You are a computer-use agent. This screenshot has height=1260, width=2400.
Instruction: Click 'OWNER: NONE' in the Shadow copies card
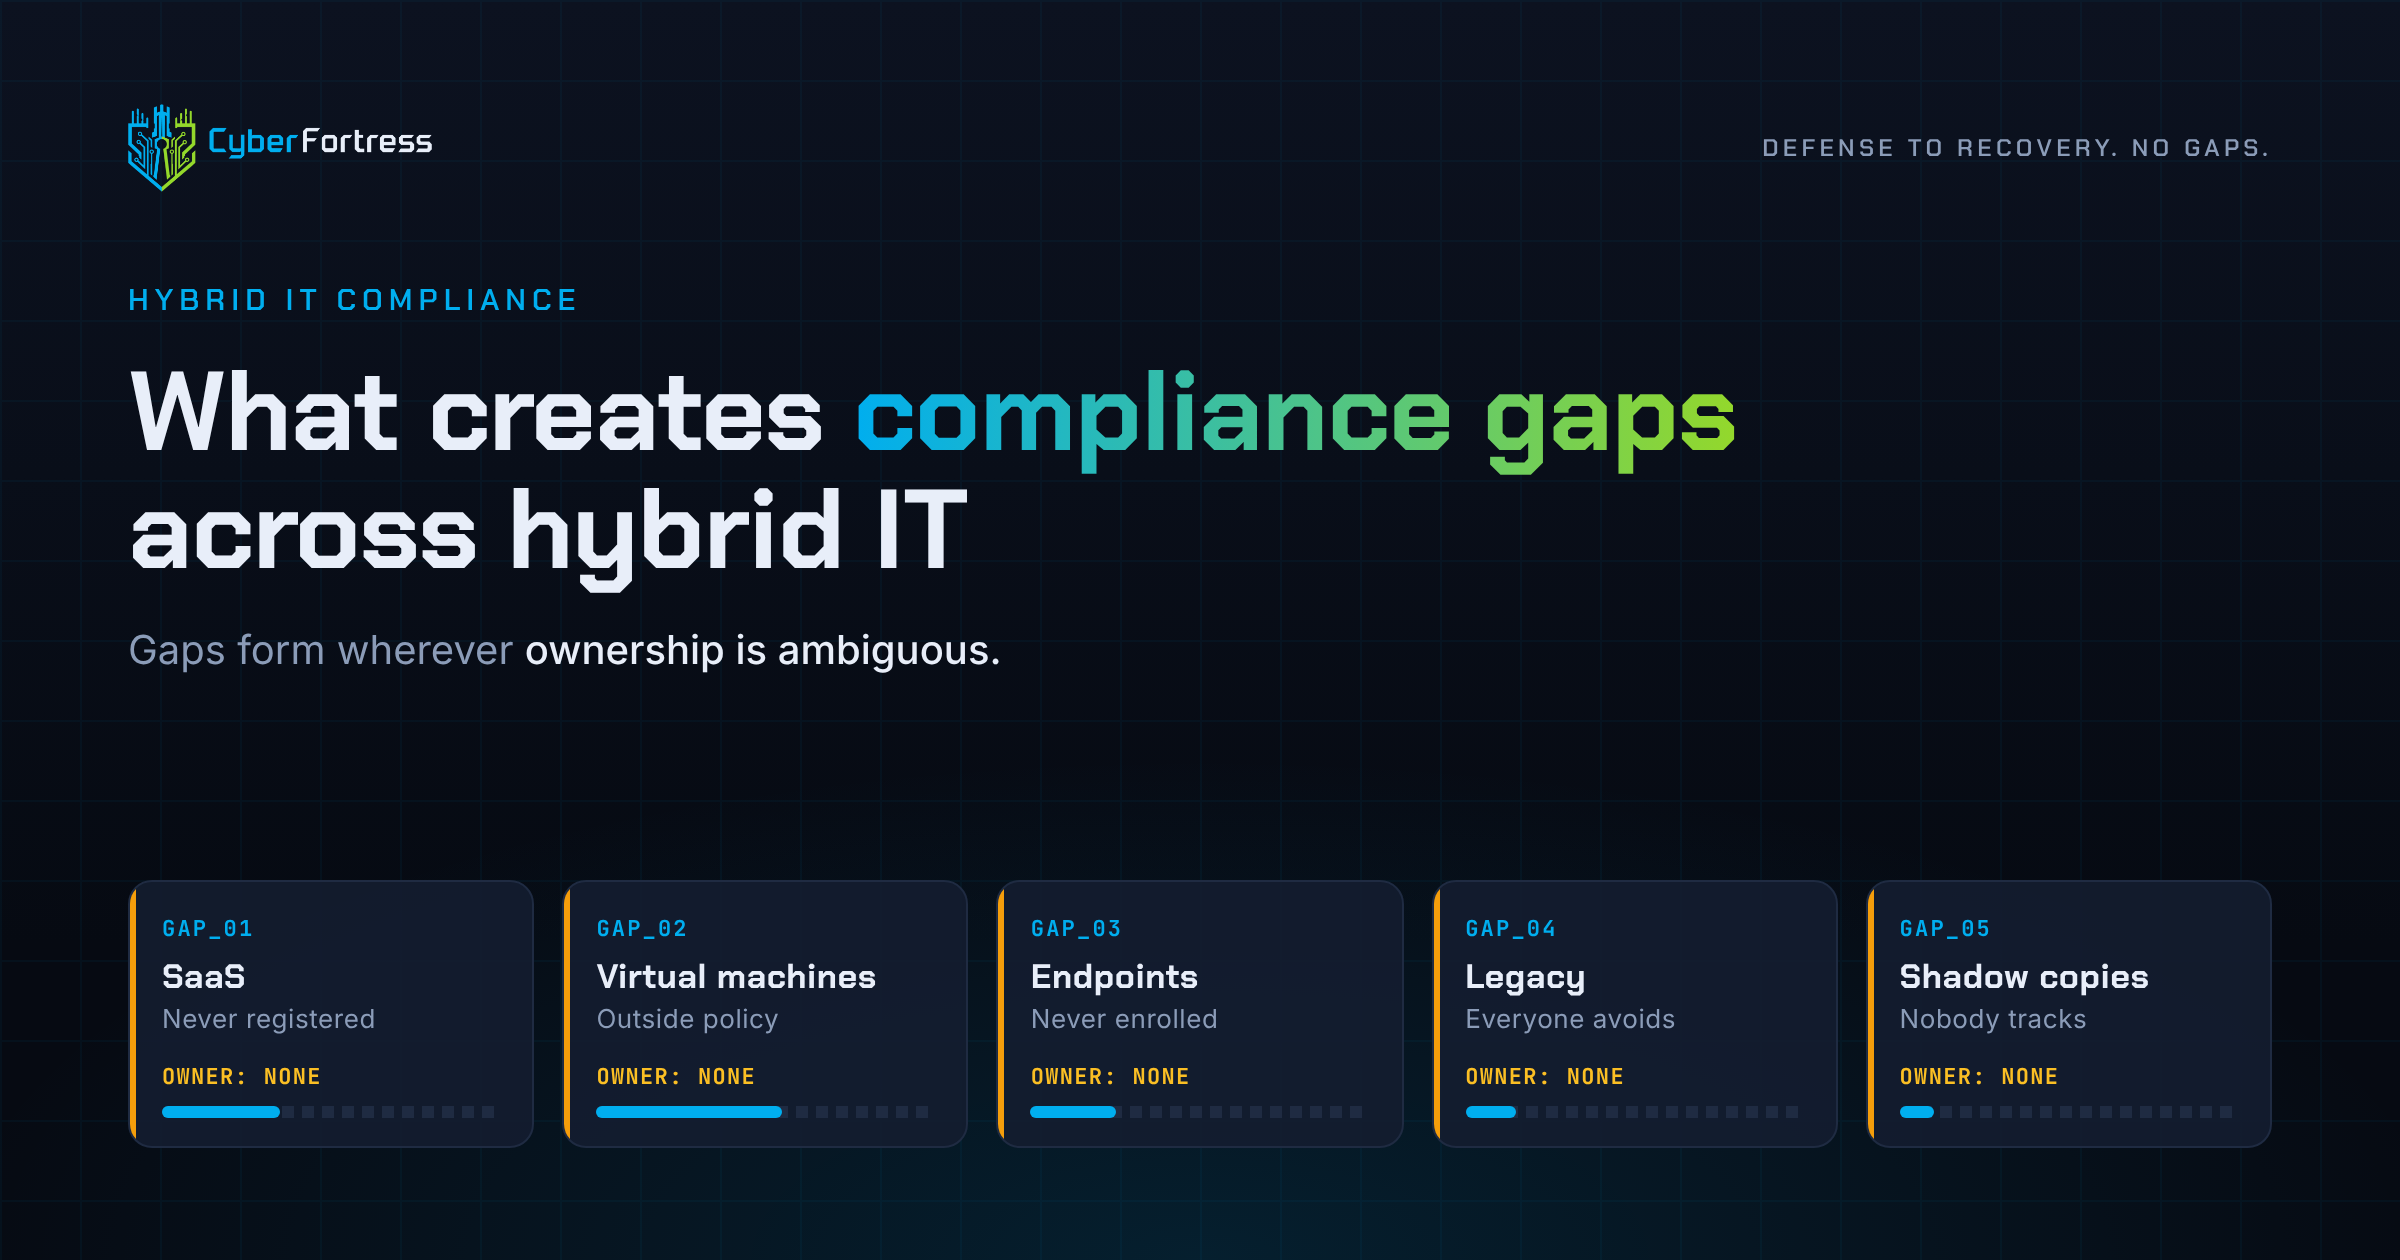[x=1979, y=1077]
